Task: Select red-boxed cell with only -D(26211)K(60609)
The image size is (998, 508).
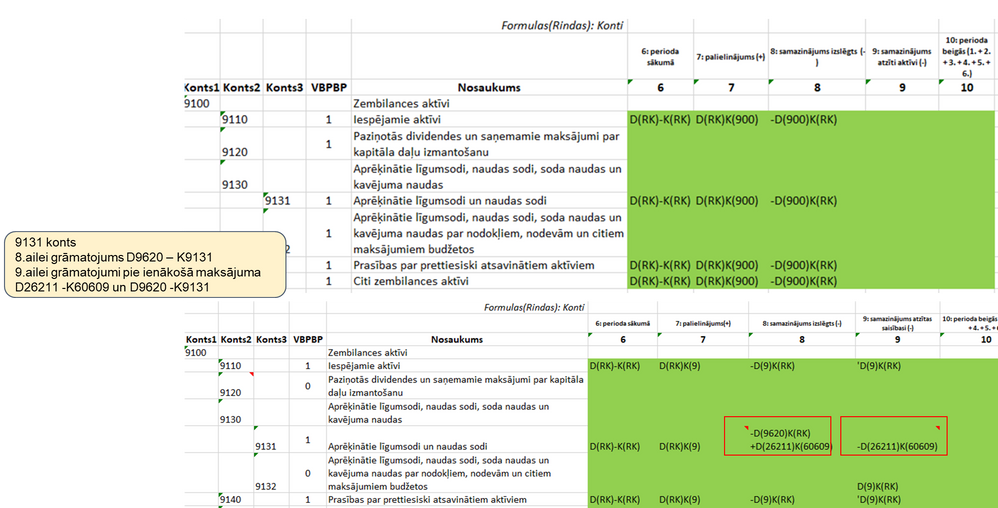Action: (894, 436)
